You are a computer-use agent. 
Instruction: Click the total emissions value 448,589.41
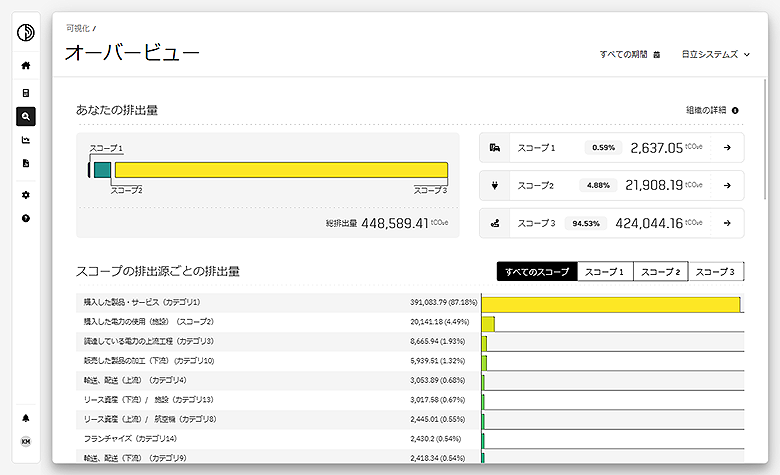coord(395,223)
